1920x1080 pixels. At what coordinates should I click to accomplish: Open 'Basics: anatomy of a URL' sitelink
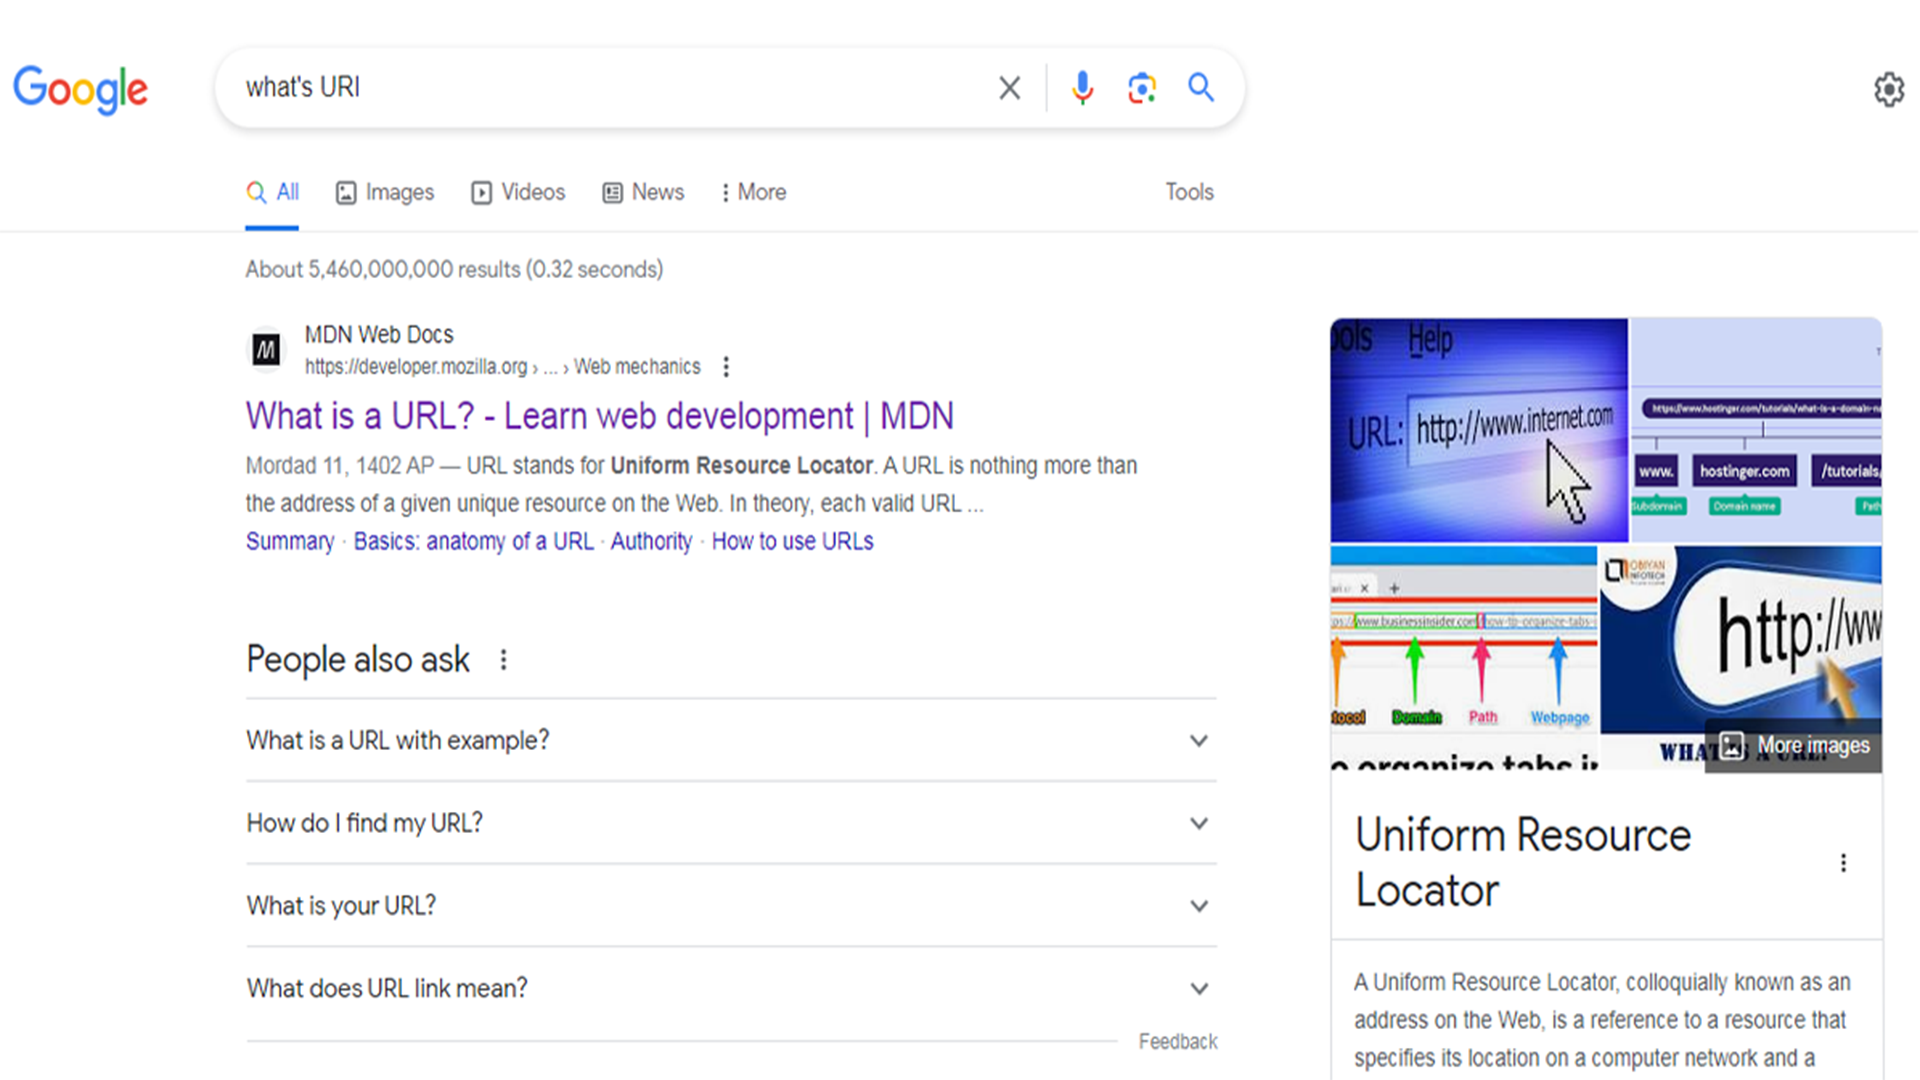473,541
